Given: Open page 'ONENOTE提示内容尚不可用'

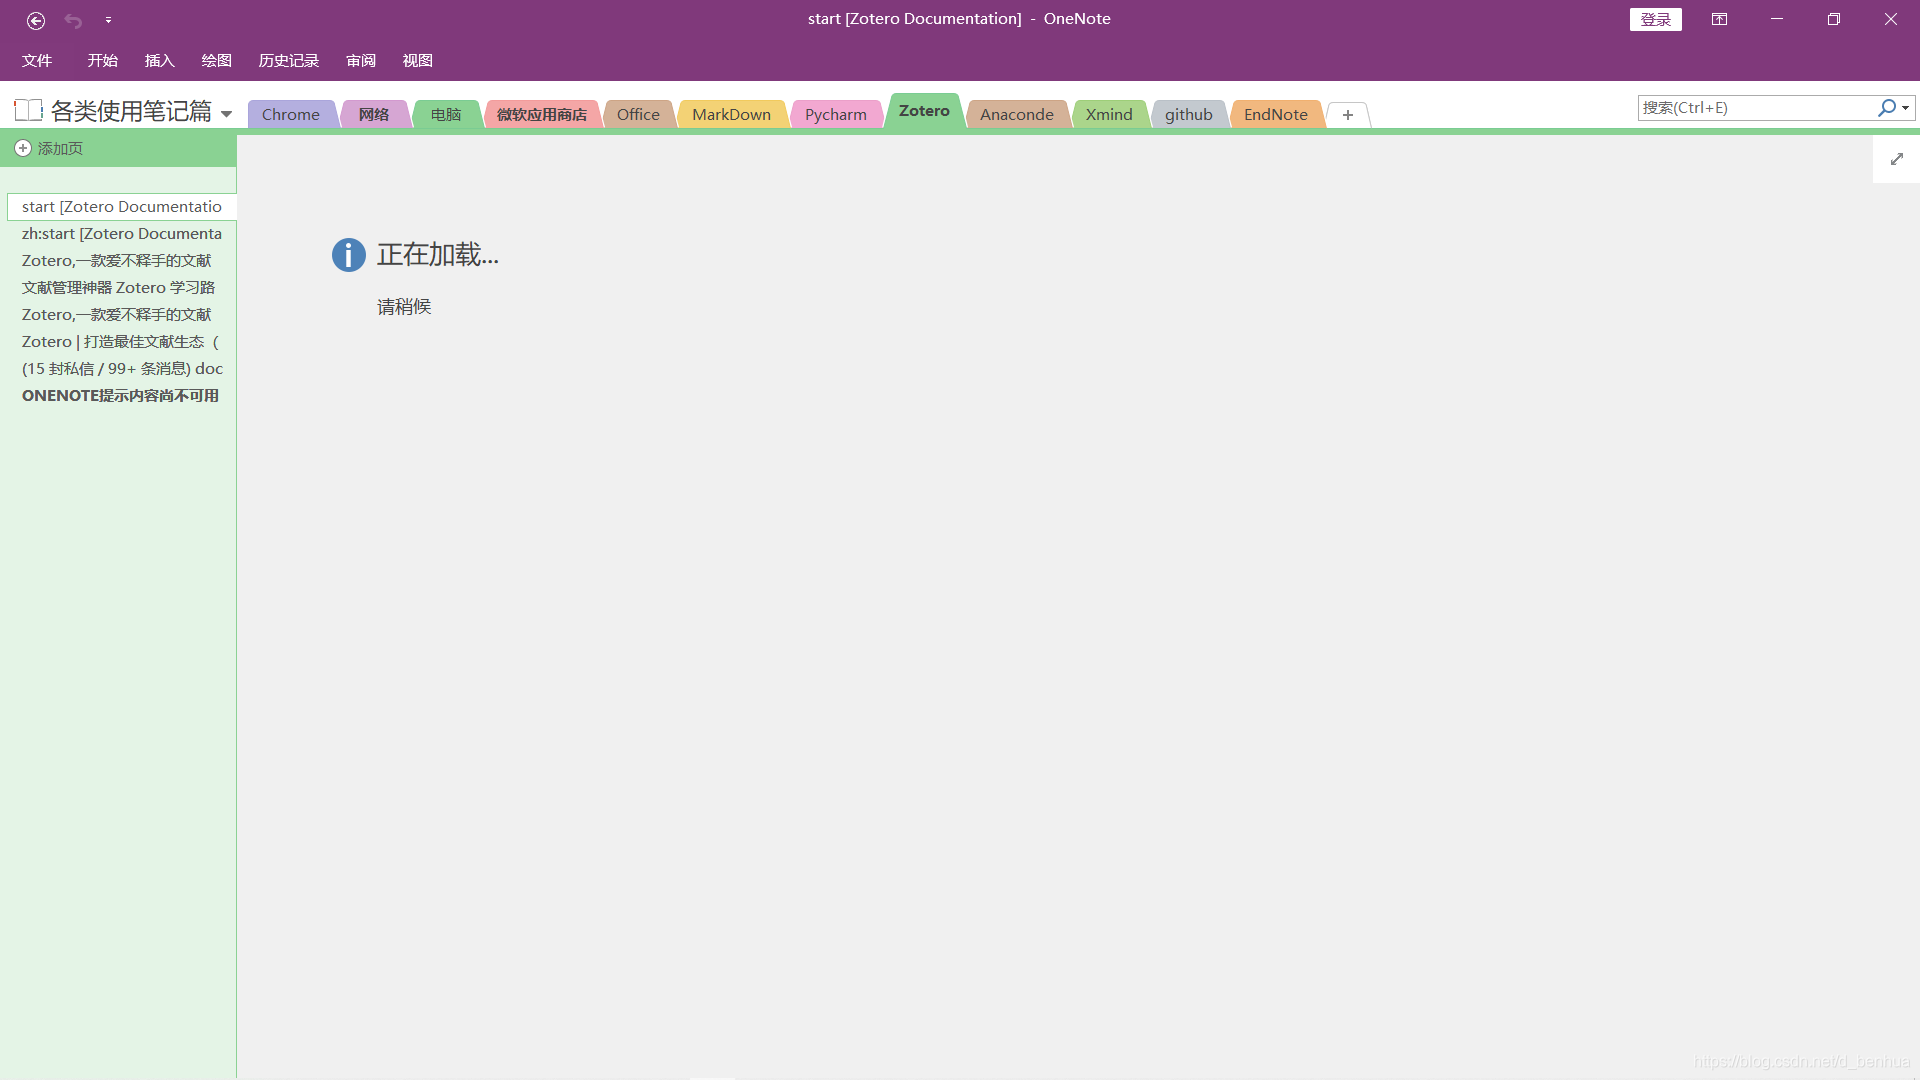Looking at the screenshot, I should [122, 396].
